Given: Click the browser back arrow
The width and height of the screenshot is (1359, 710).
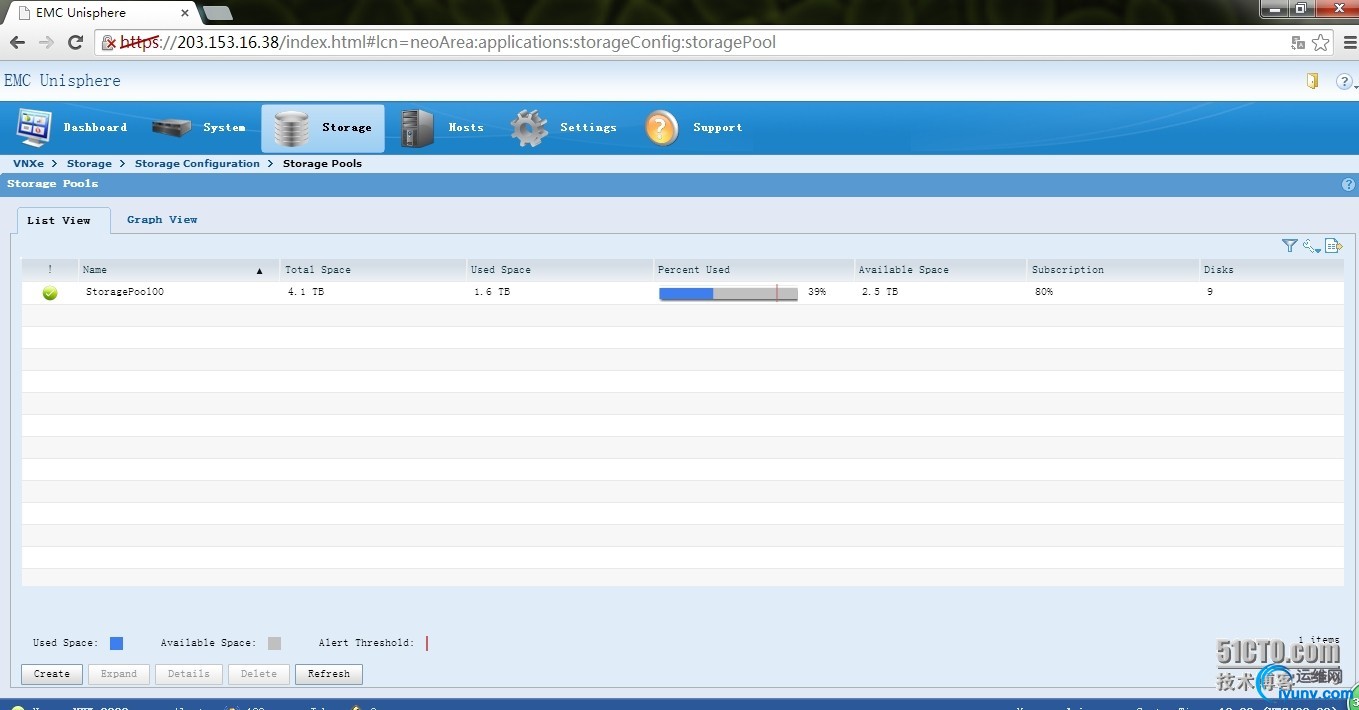Looking at the screenshot, I should (x=17, y=42).
